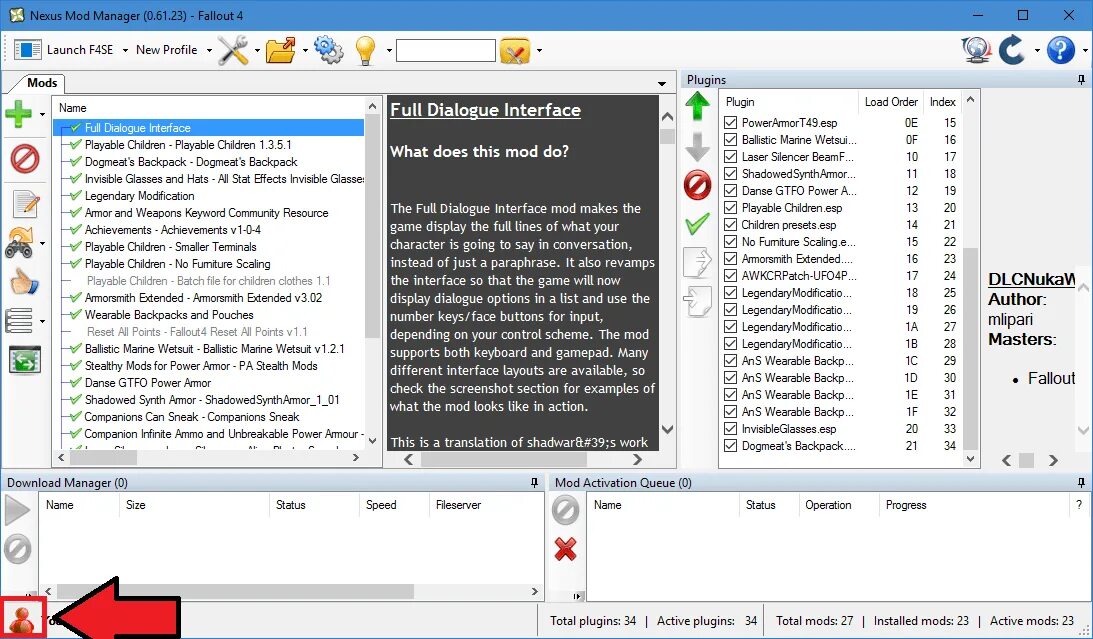1093x639 pixels.
Task: Open the folder shortcuts icon
Action: tap(282, 50)
